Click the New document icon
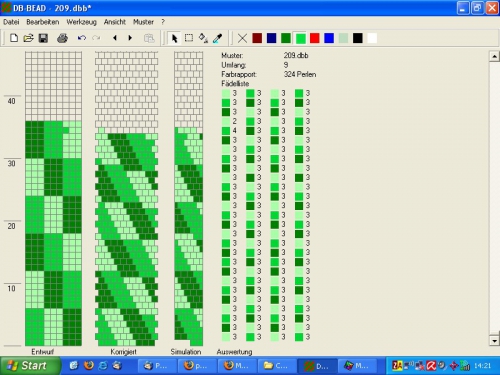 [14, 38]
